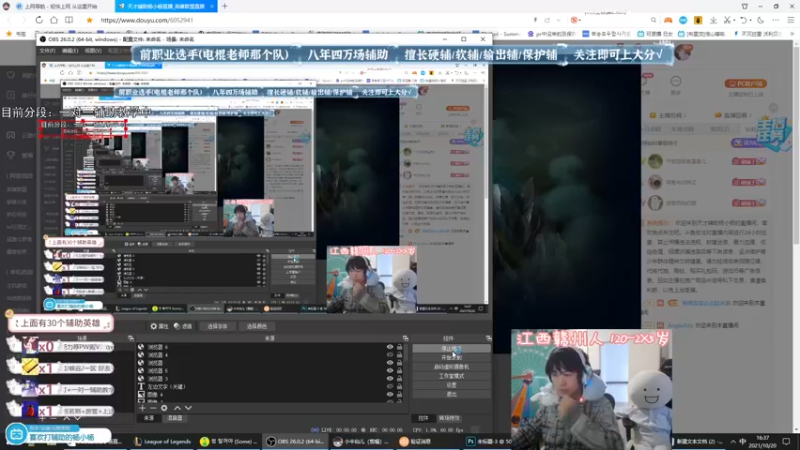800x450 pixels.
Task: Toggle lock on 浏览器 3 source
Action: pyautogui.click(x=399, y=379)
